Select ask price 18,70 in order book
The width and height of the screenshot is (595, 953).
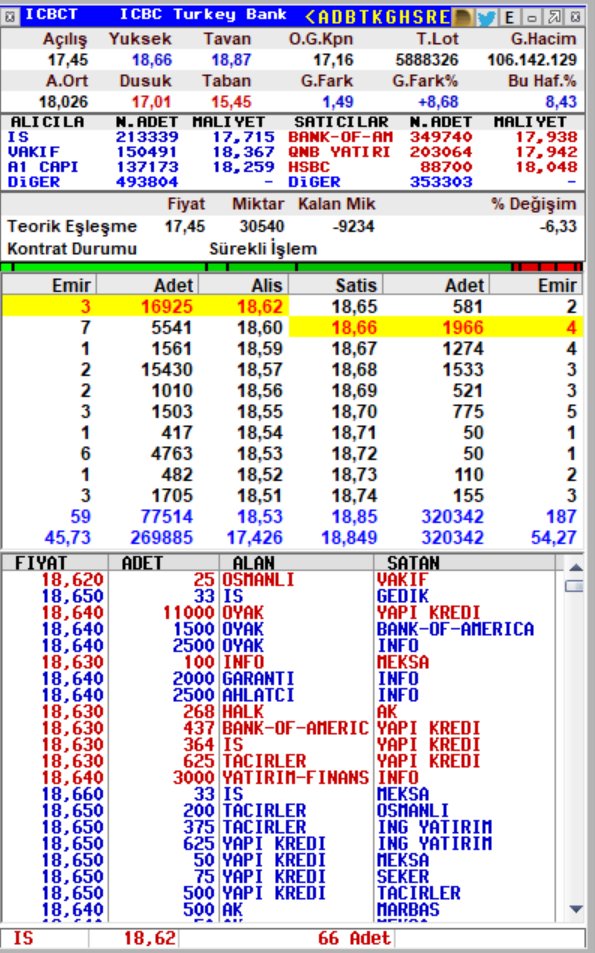(354, 411)
